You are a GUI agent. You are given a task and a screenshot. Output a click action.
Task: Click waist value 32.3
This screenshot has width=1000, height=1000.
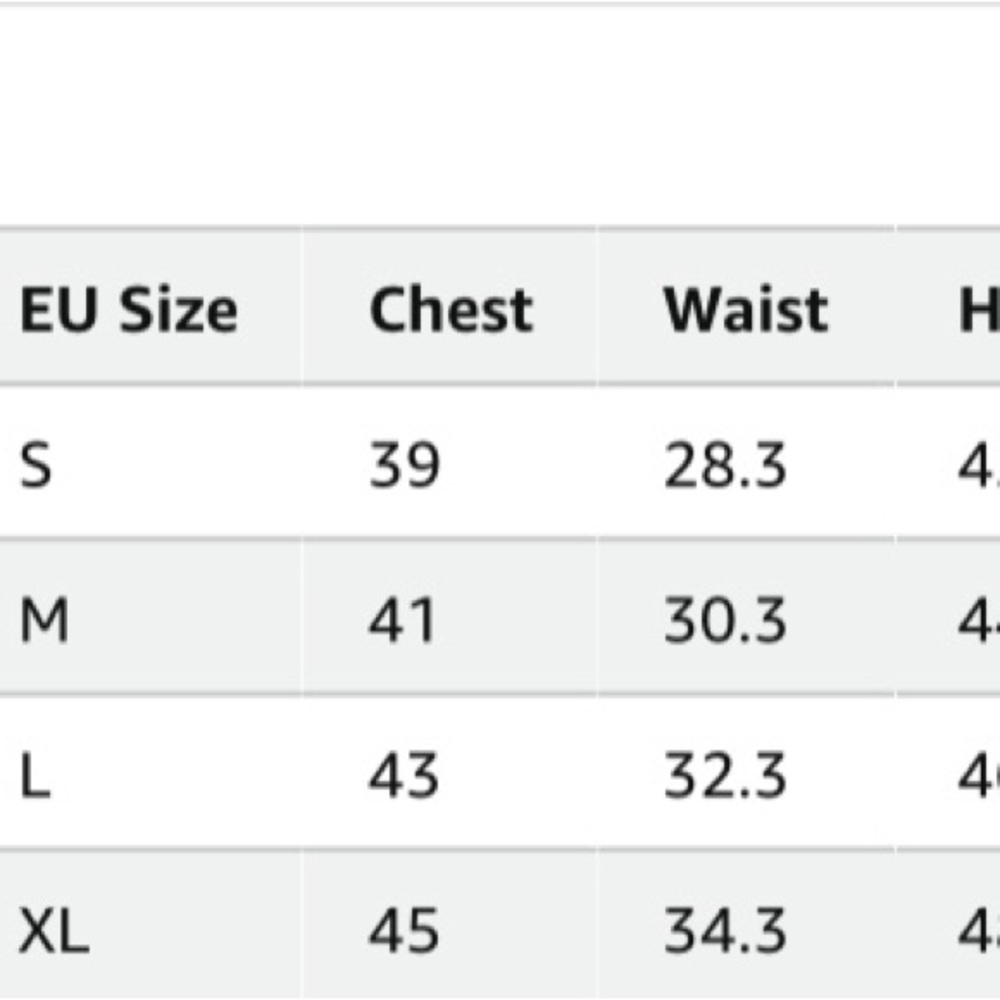(725, 775)
